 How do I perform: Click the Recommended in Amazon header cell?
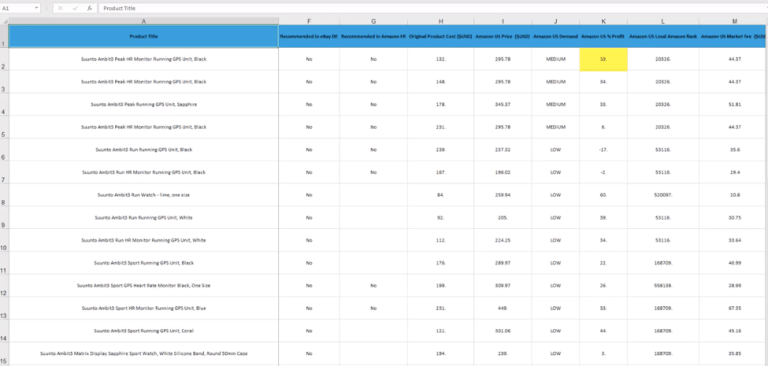(373, 36)
